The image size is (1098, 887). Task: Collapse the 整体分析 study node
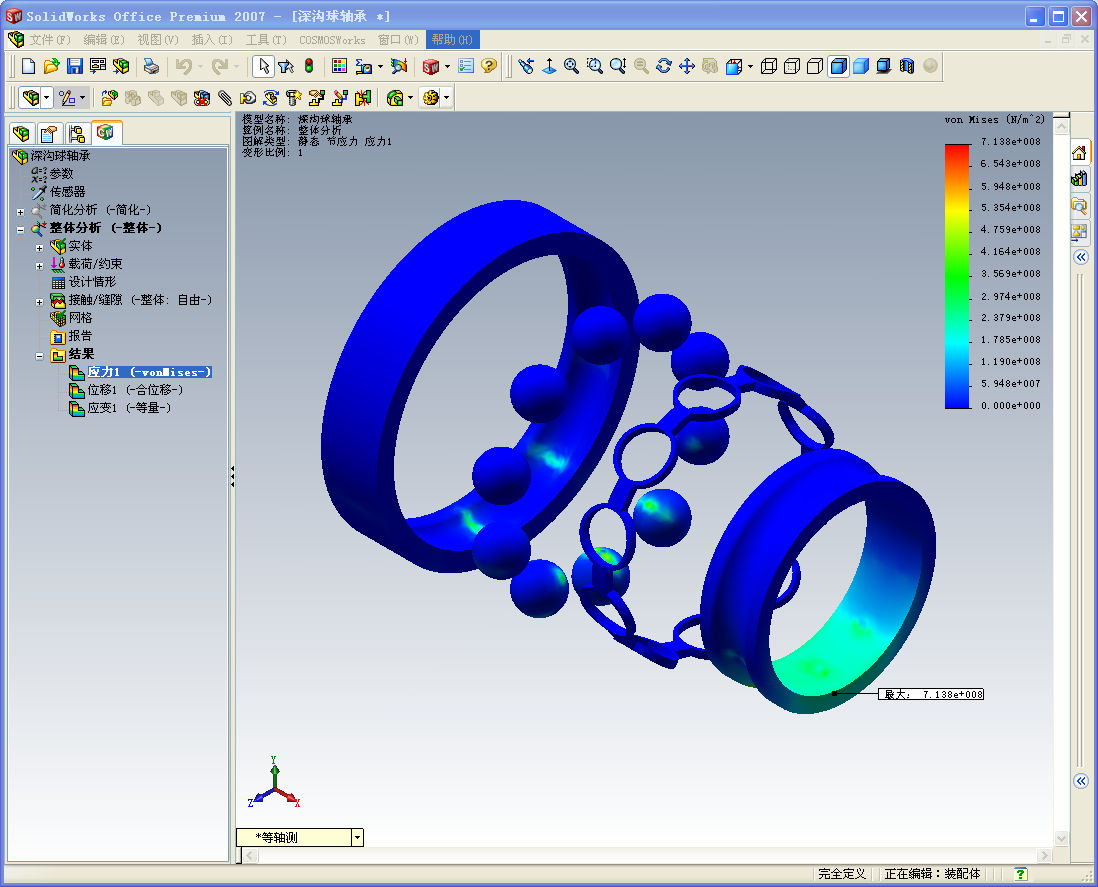20,230
